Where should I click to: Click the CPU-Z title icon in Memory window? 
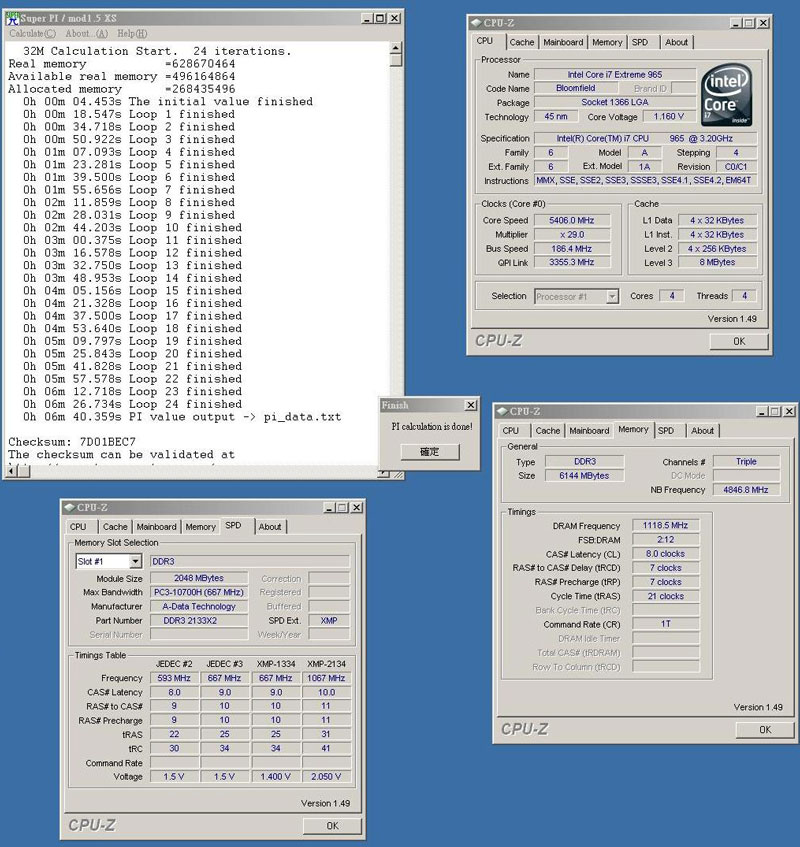coord(501,411)
